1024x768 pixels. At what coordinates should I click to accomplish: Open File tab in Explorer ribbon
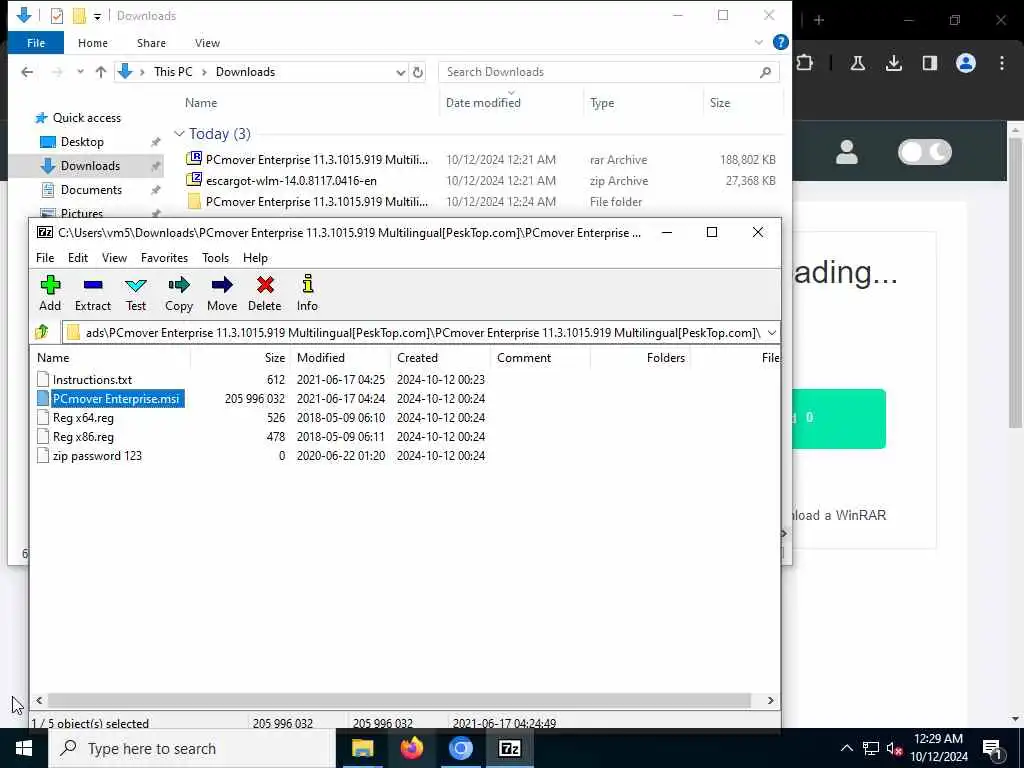pyautogui.click(x=36, y=43)
